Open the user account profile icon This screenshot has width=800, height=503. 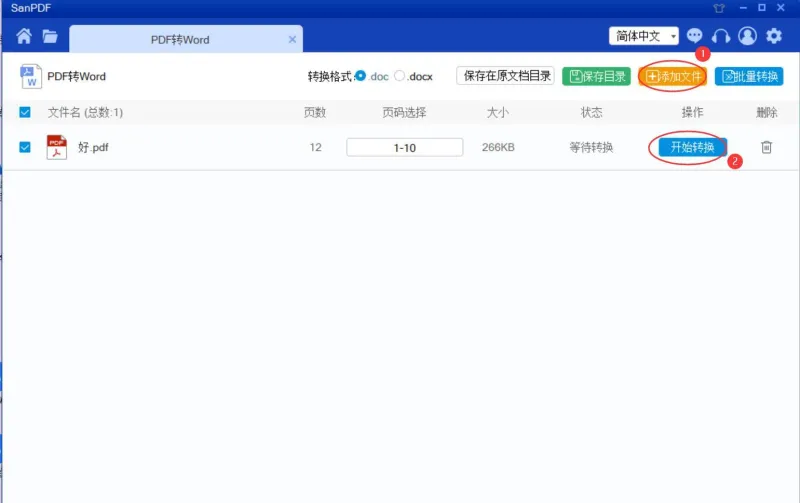(x=747, y=36)
